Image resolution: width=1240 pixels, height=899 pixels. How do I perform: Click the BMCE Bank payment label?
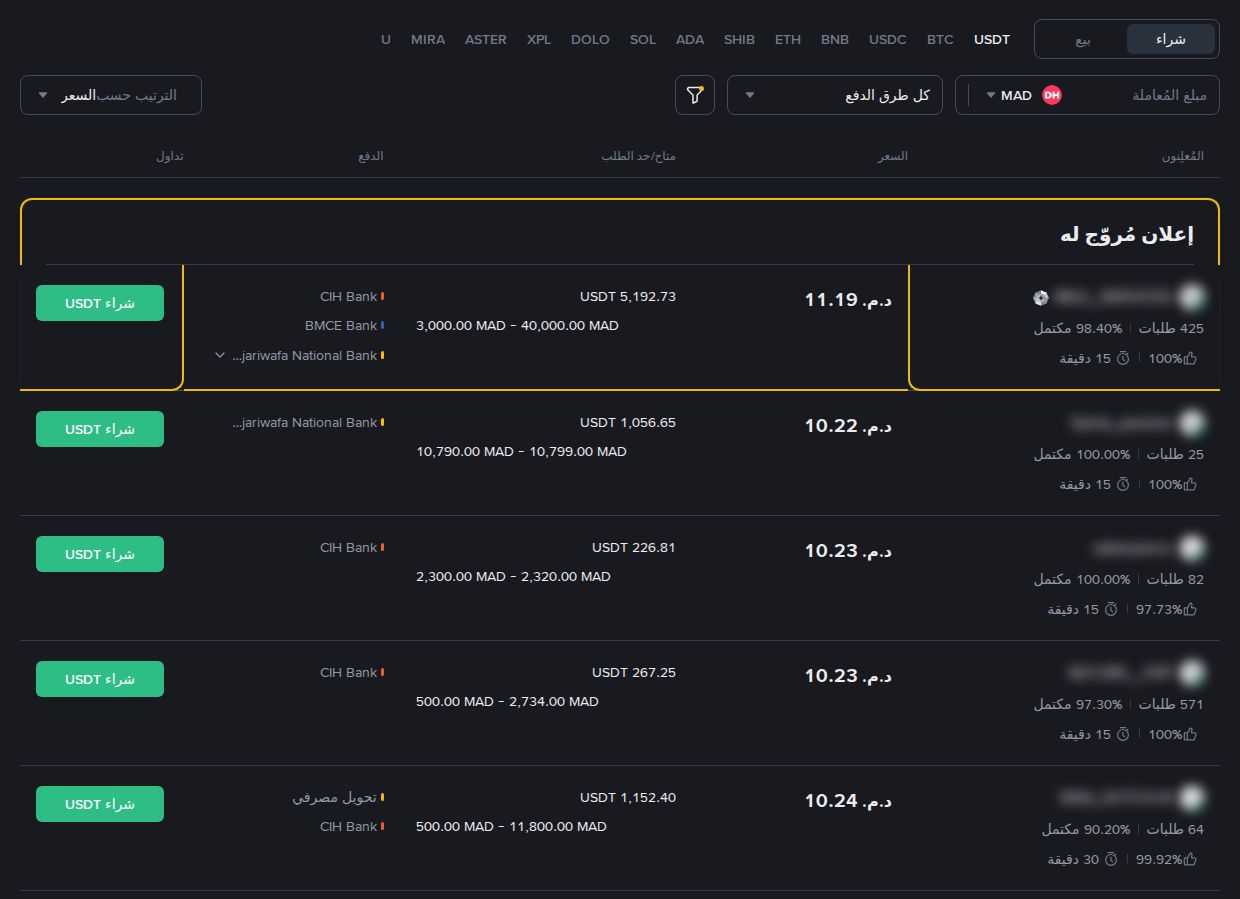pos(341,326)
